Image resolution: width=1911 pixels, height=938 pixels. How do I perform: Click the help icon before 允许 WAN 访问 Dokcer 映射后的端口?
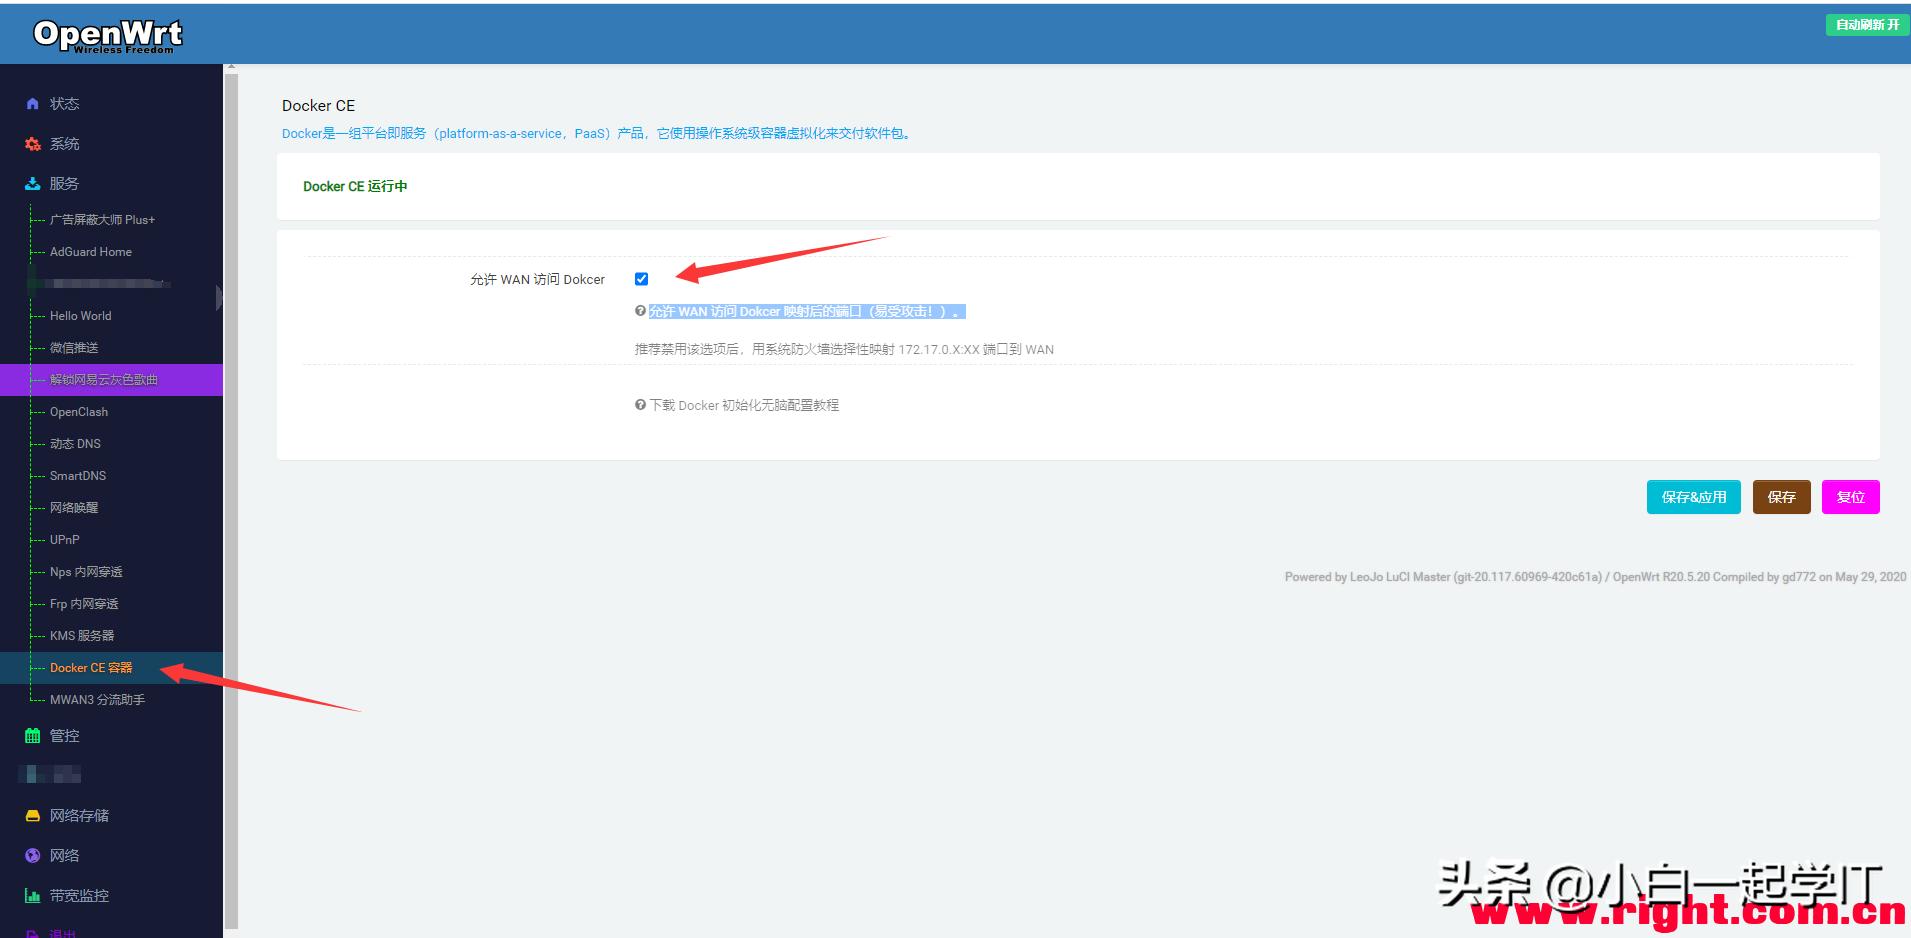(x=640, y=311)
